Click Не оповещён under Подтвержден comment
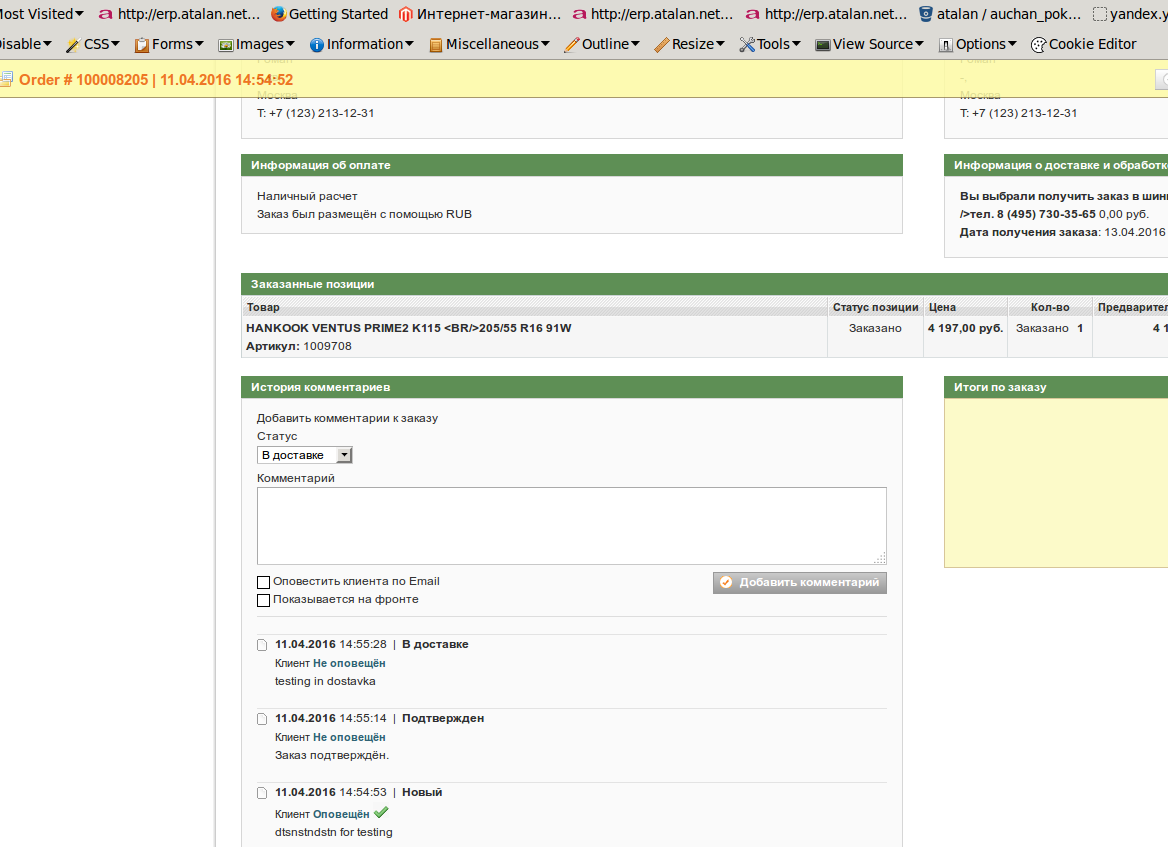The image size is (1168, 847). pyautogui.click(x=349, y=737)
